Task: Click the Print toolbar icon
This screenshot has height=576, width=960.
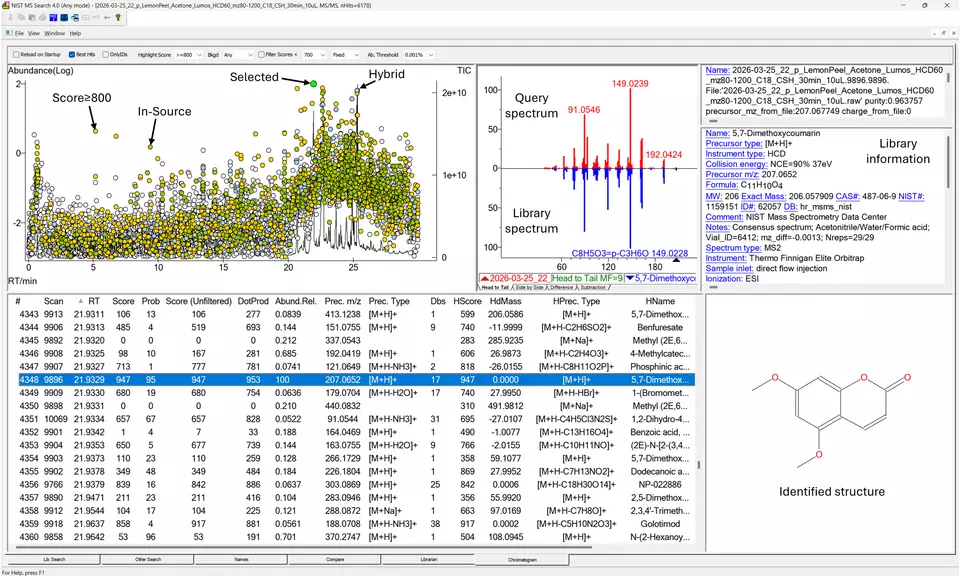Action: click(x=42, y=18)
